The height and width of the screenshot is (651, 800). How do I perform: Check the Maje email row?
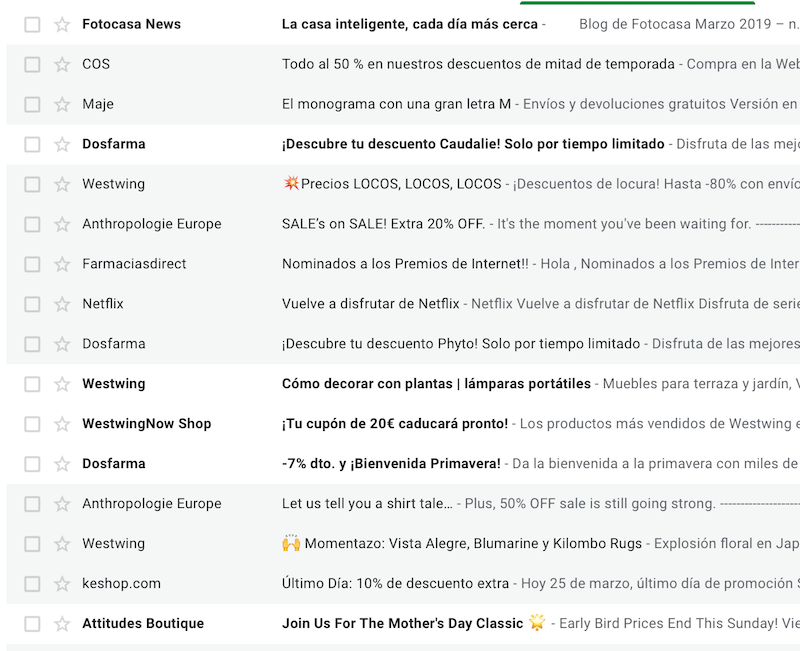[x=32, y=105]
